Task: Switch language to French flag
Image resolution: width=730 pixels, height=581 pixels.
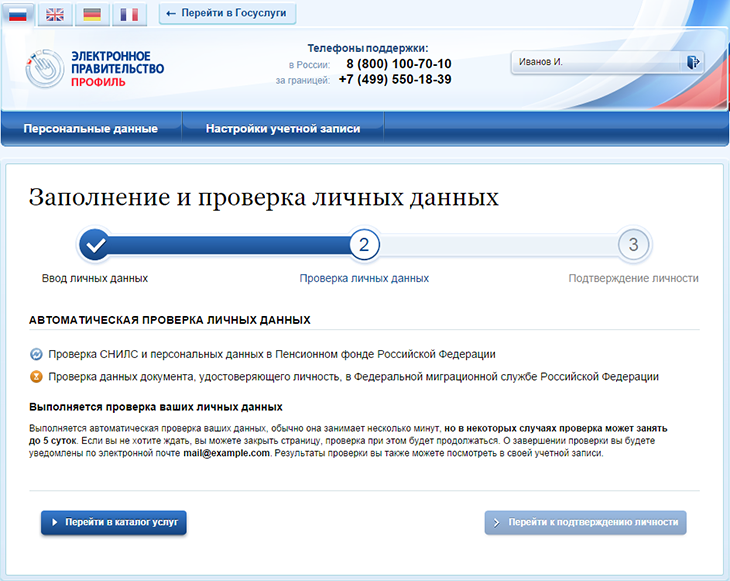Action: [x=129, y=14]
